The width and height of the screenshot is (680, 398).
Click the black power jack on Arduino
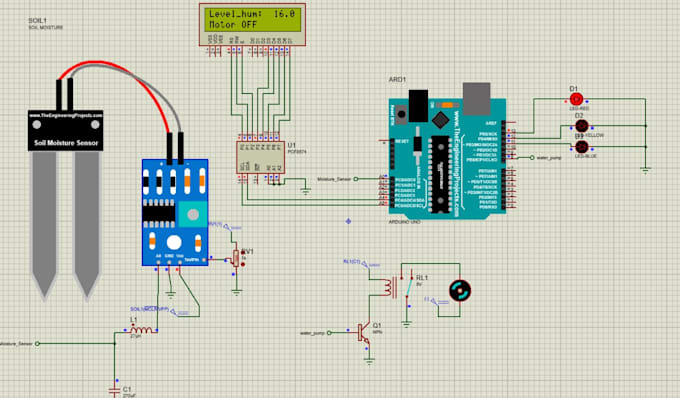pos(418,106)
